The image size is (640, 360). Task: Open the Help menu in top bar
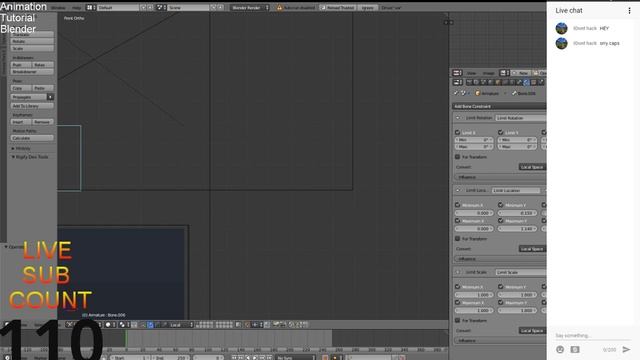[x=76, y=8]
